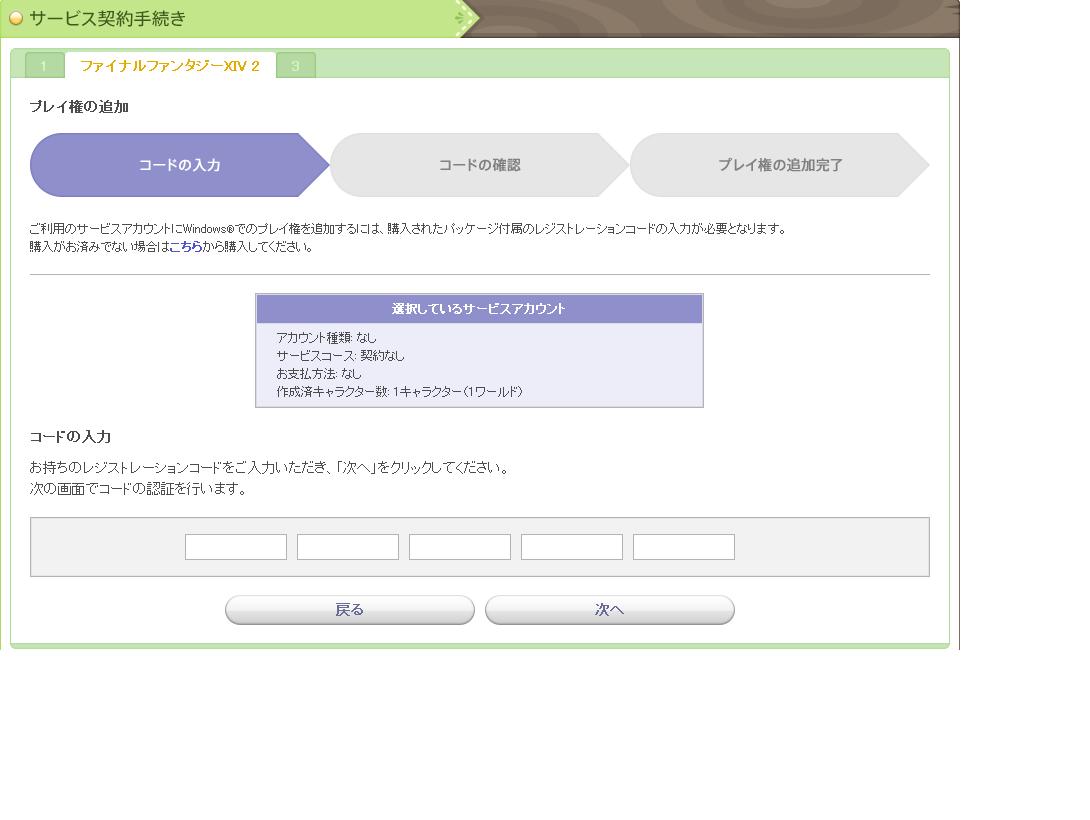1090x820 pixels.
Task: Click the 選択しているサービスアカウント header
Action: [x=479, y=309]
